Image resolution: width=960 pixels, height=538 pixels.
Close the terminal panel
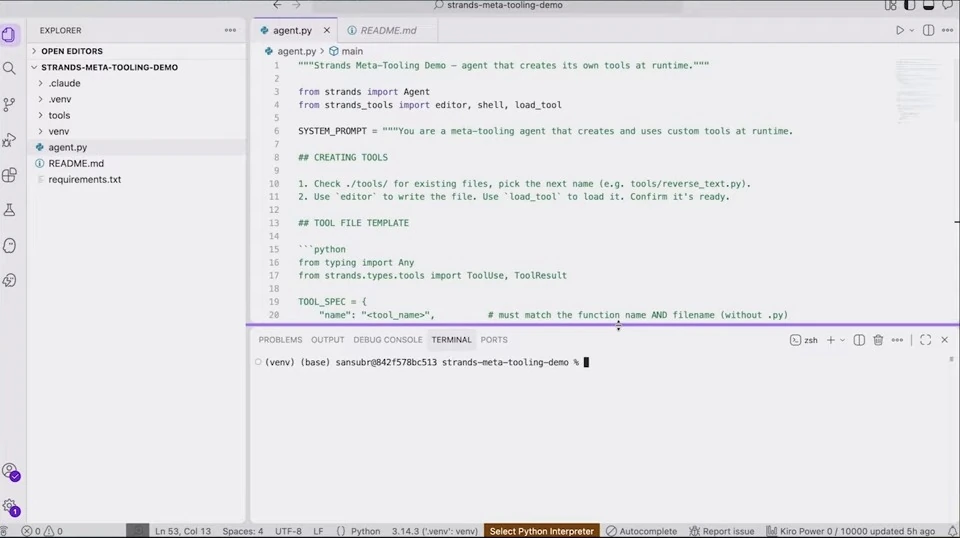pyautogui.click(x=945, y=340)
